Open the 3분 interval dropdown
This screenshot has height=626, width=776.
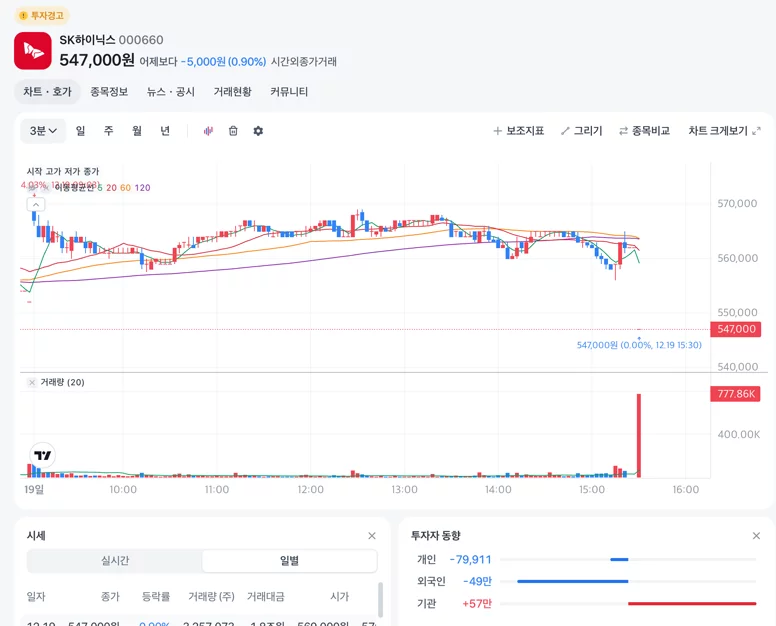[43, 131]
